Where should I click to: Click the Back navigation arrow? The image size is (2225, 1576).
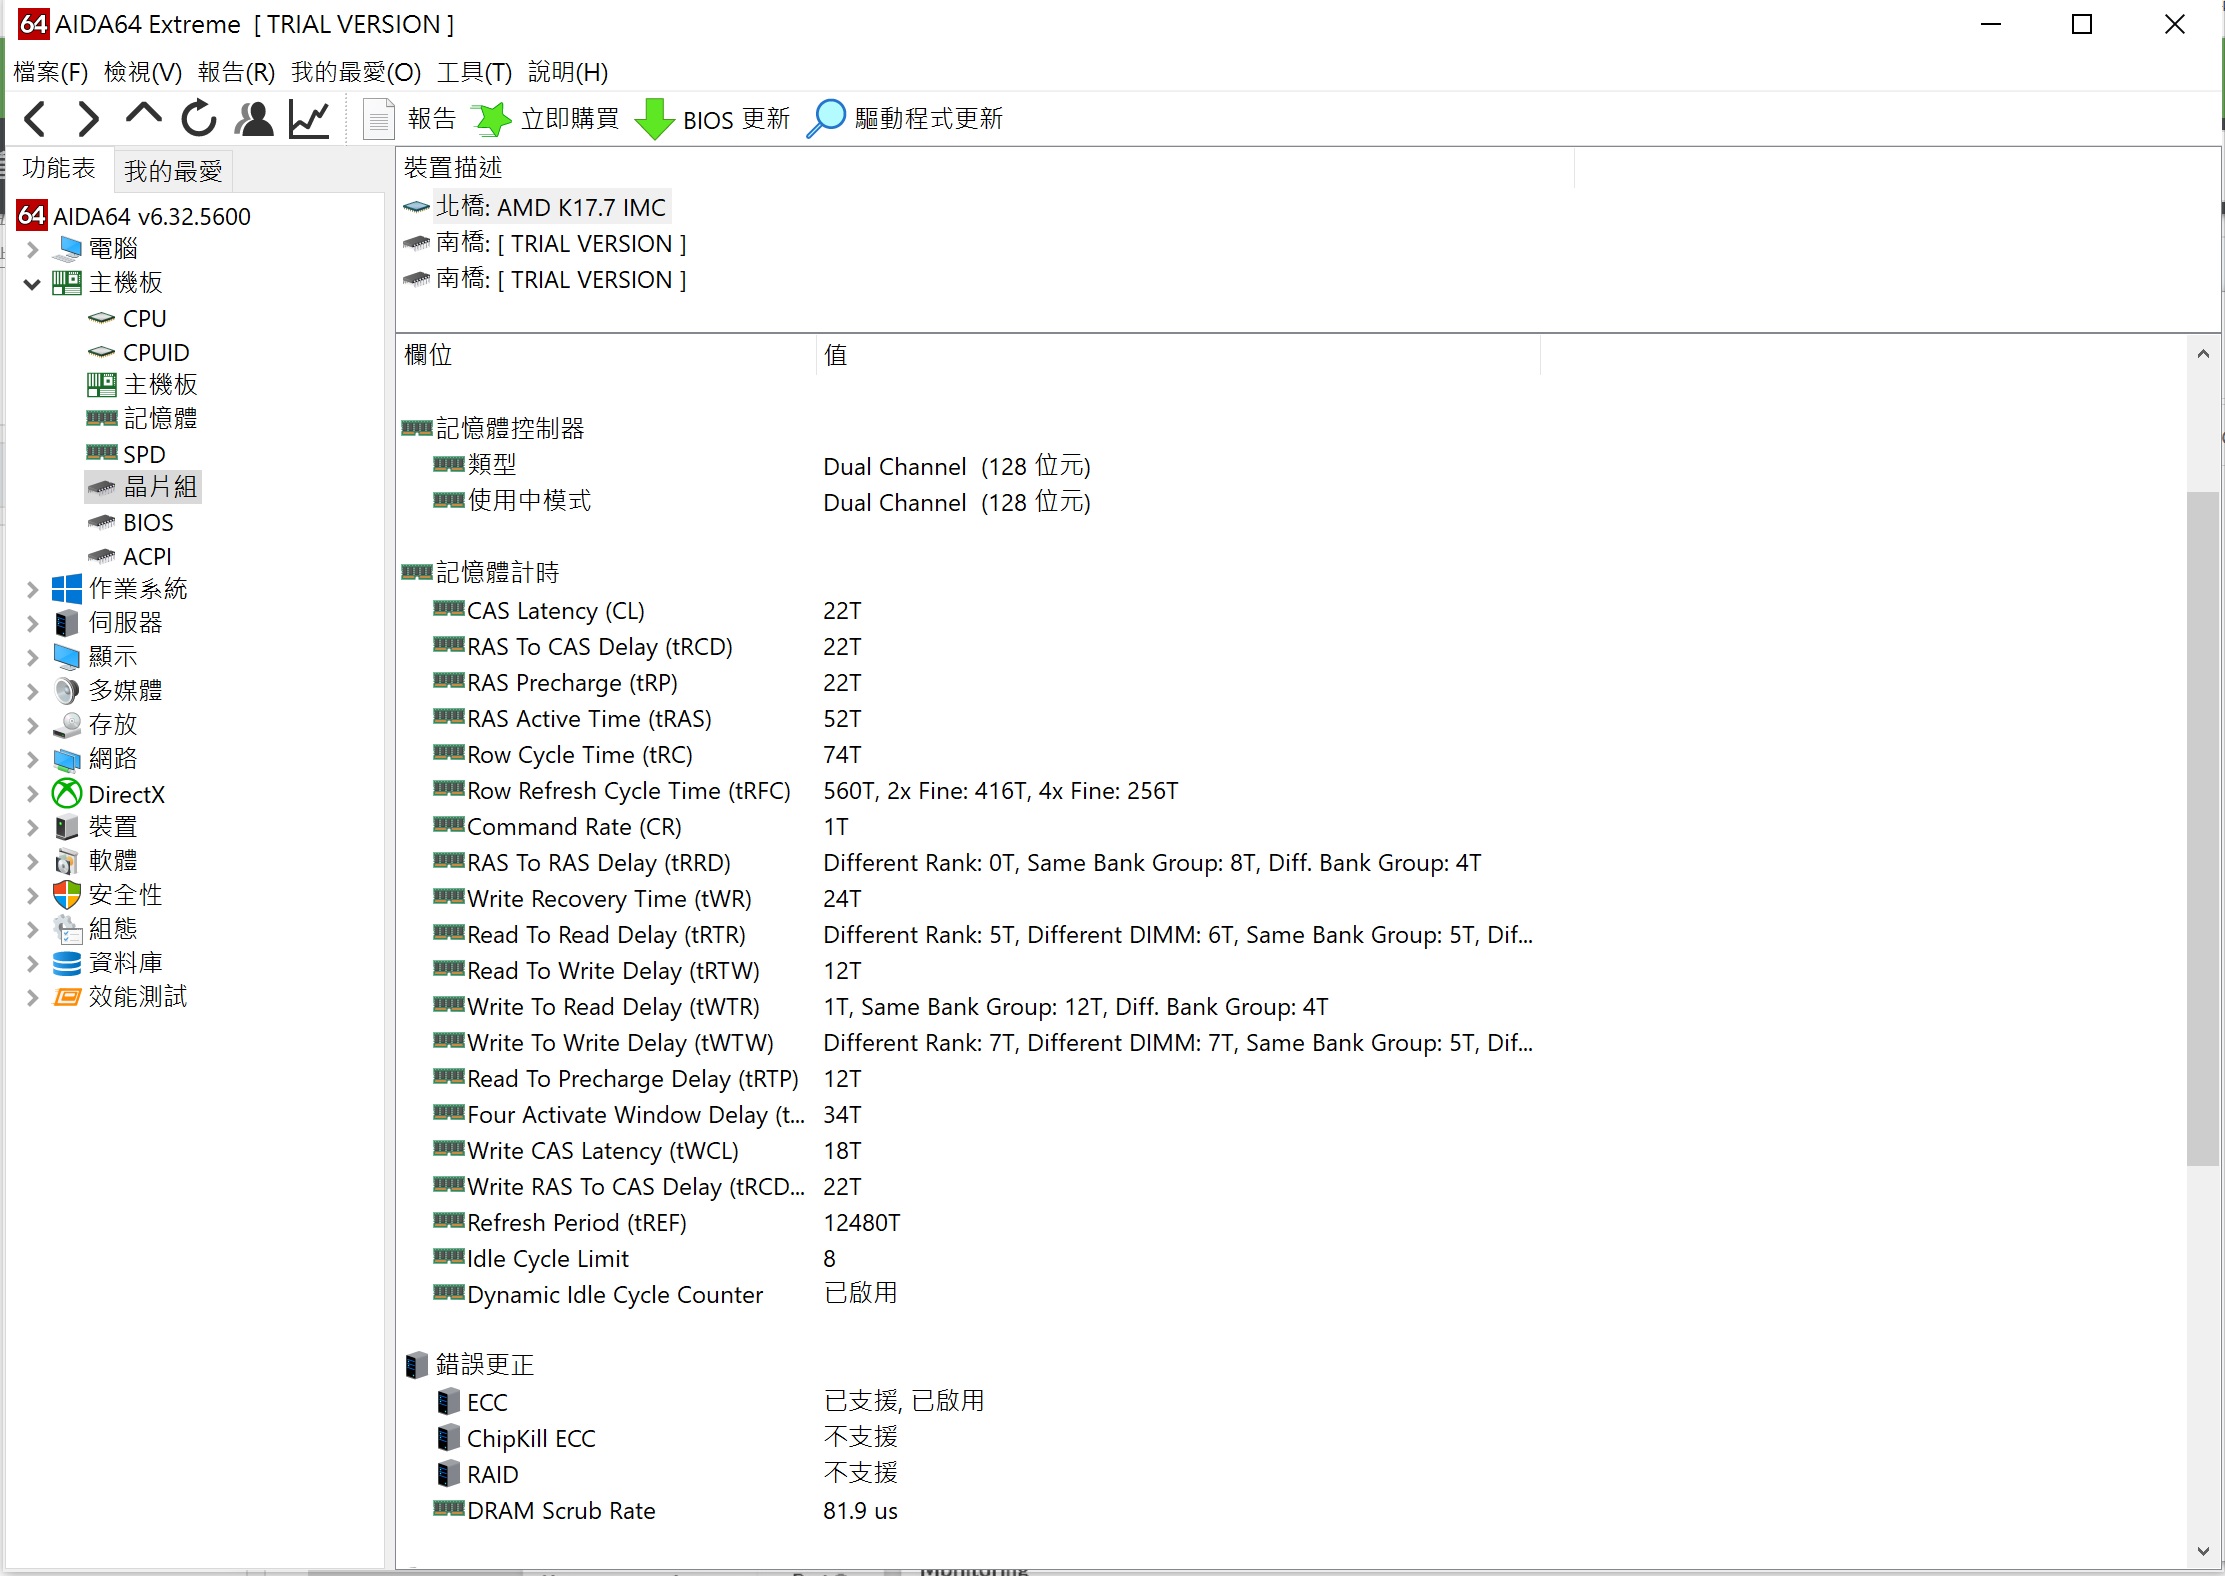click(35, 119)
